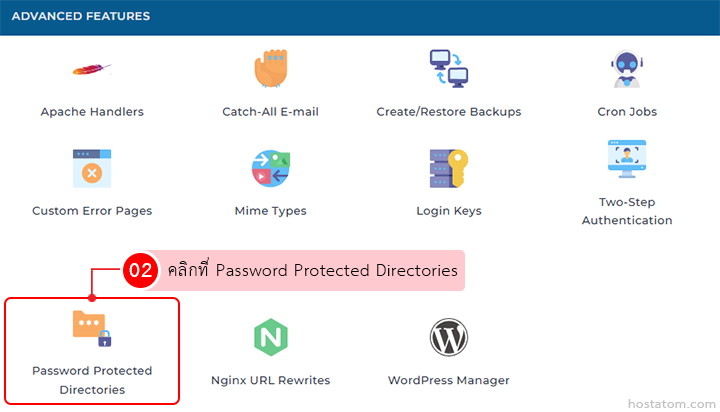Click the Advanced Features section header

point(81,17)
